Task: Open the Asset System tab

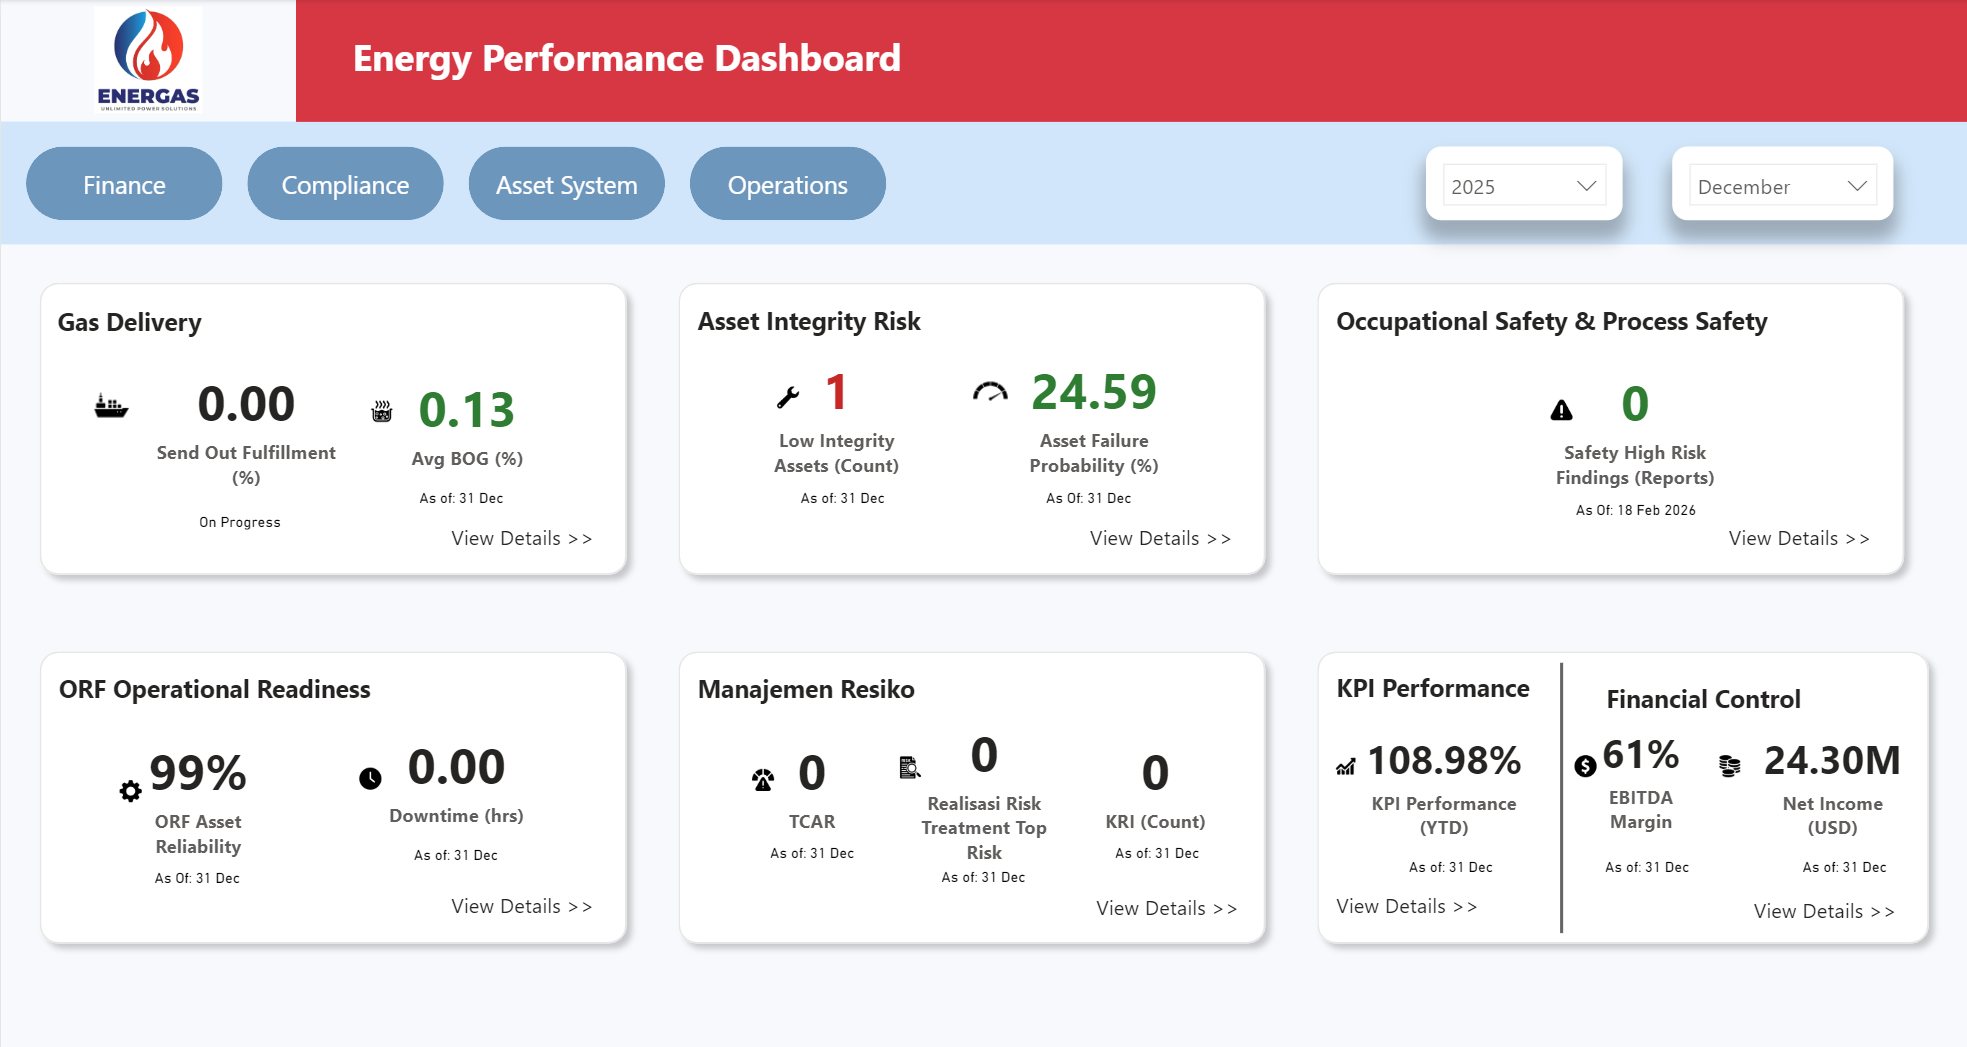Action: pos(567,184)
